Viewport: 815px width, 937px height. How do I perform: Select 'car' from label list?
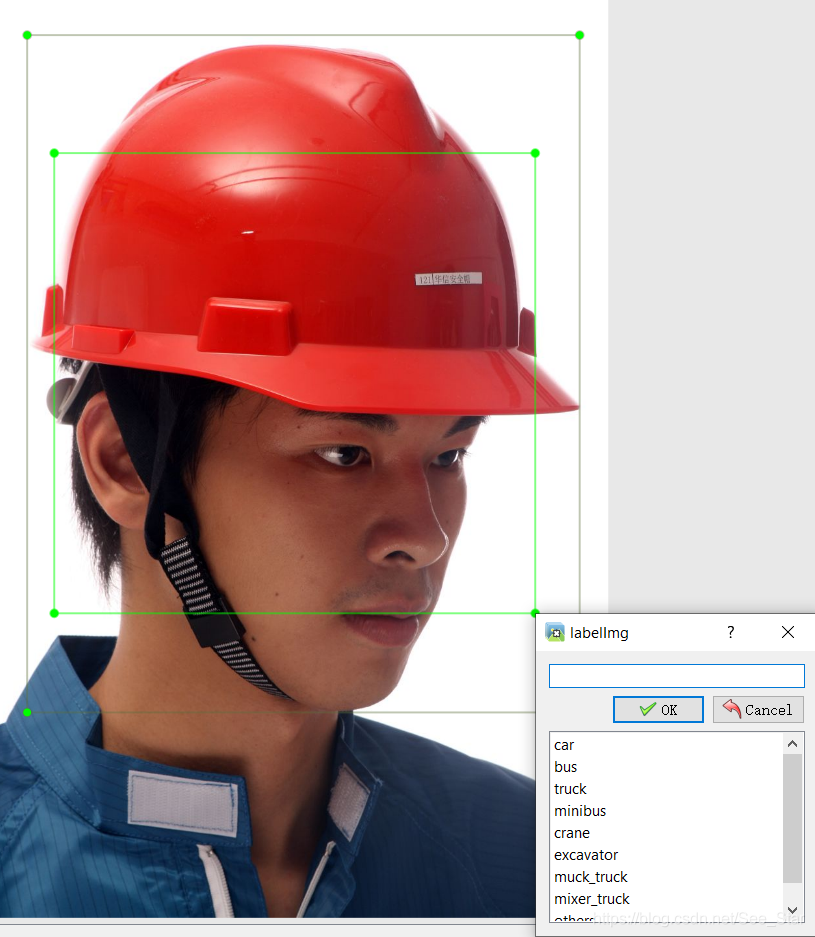[667, 745]
